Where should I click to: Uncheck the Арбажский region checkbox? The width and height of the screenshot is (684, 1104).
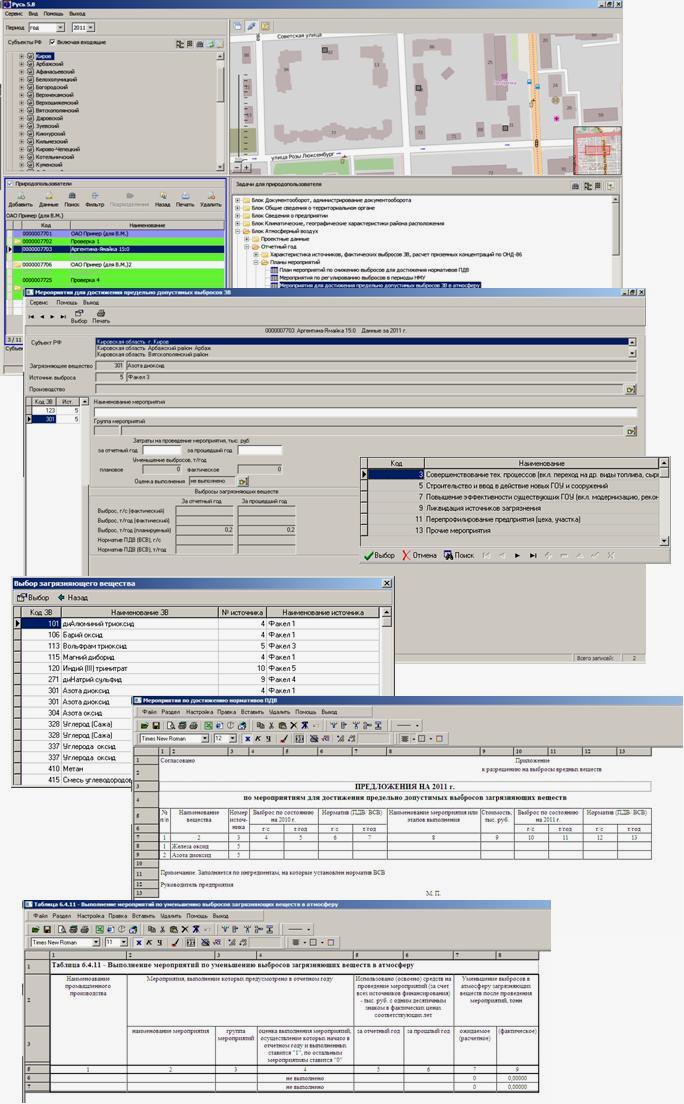(30, 65)
